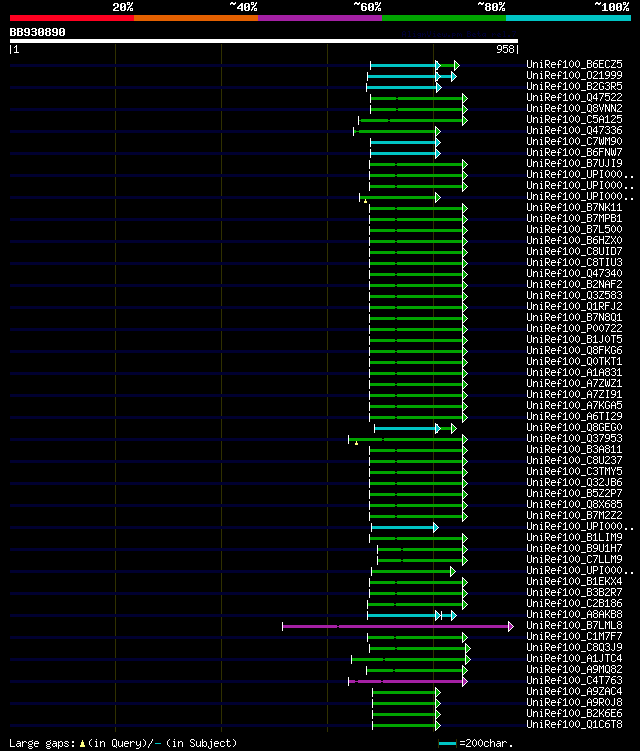640x751 pixels.
Task: Select the UniRef100_A1JTC4 label
Action: click(574, 659)
